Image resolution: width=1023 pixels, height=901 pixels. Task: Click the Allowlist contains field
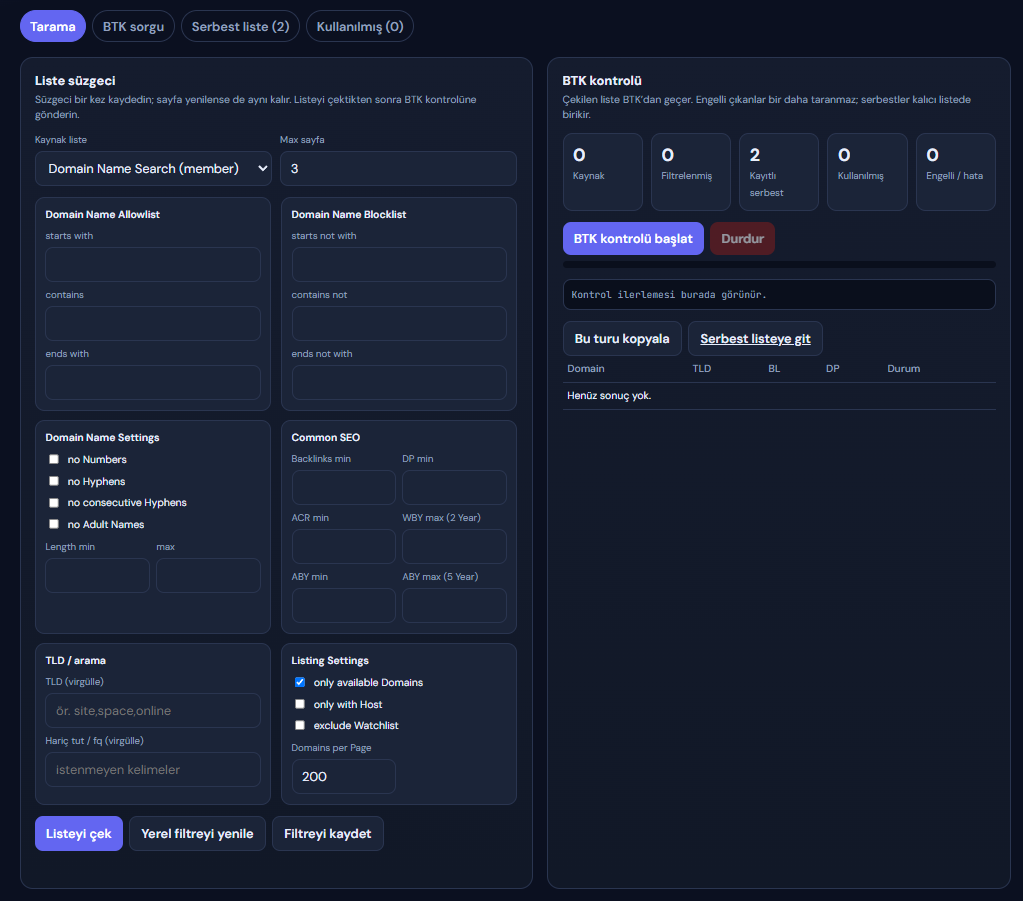(x=153, y=323)
